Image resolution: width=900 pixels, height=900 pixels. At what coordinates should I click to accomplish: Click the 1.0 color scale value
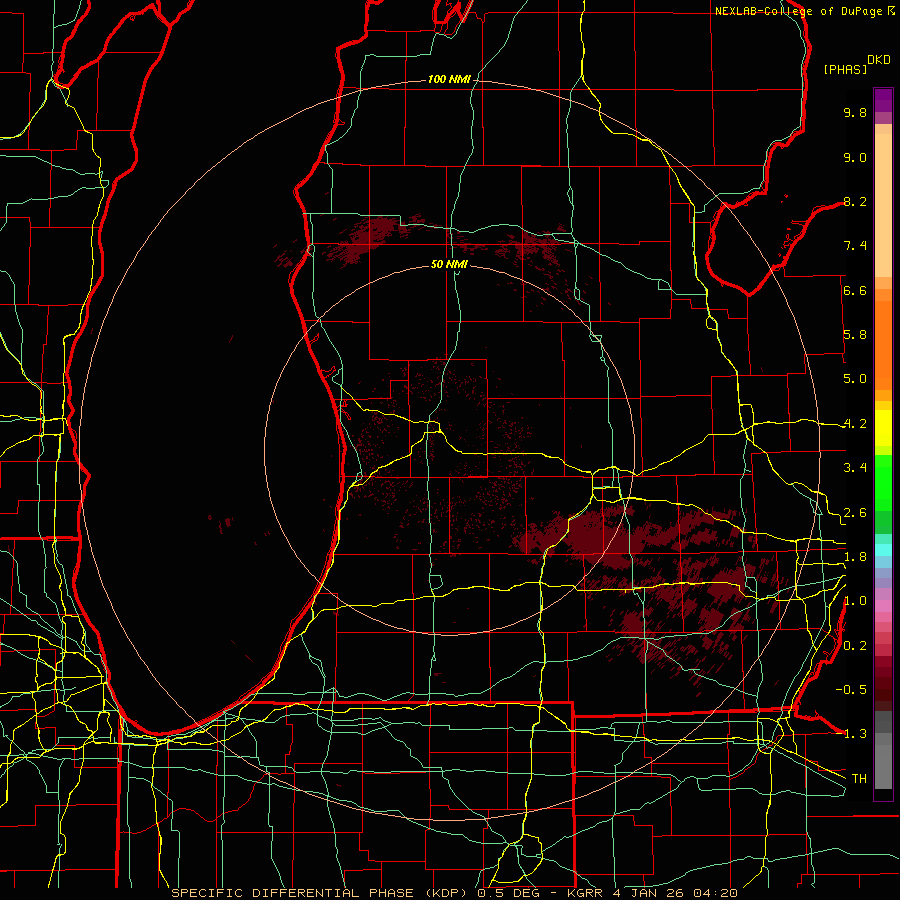tap(855, 601)
